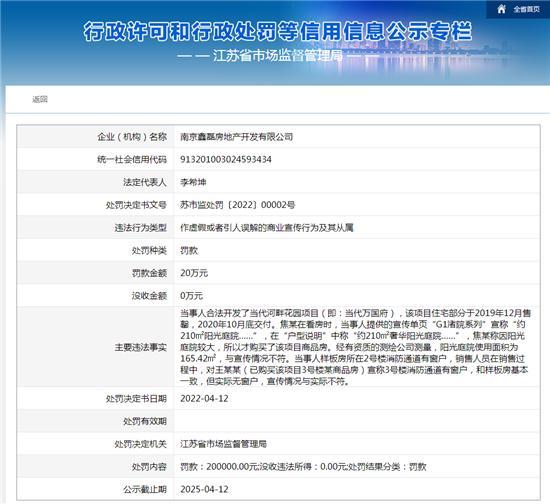The image size is (550, 504).
Task: Select decision date 2022-04-12
Action: coord(204,399)
